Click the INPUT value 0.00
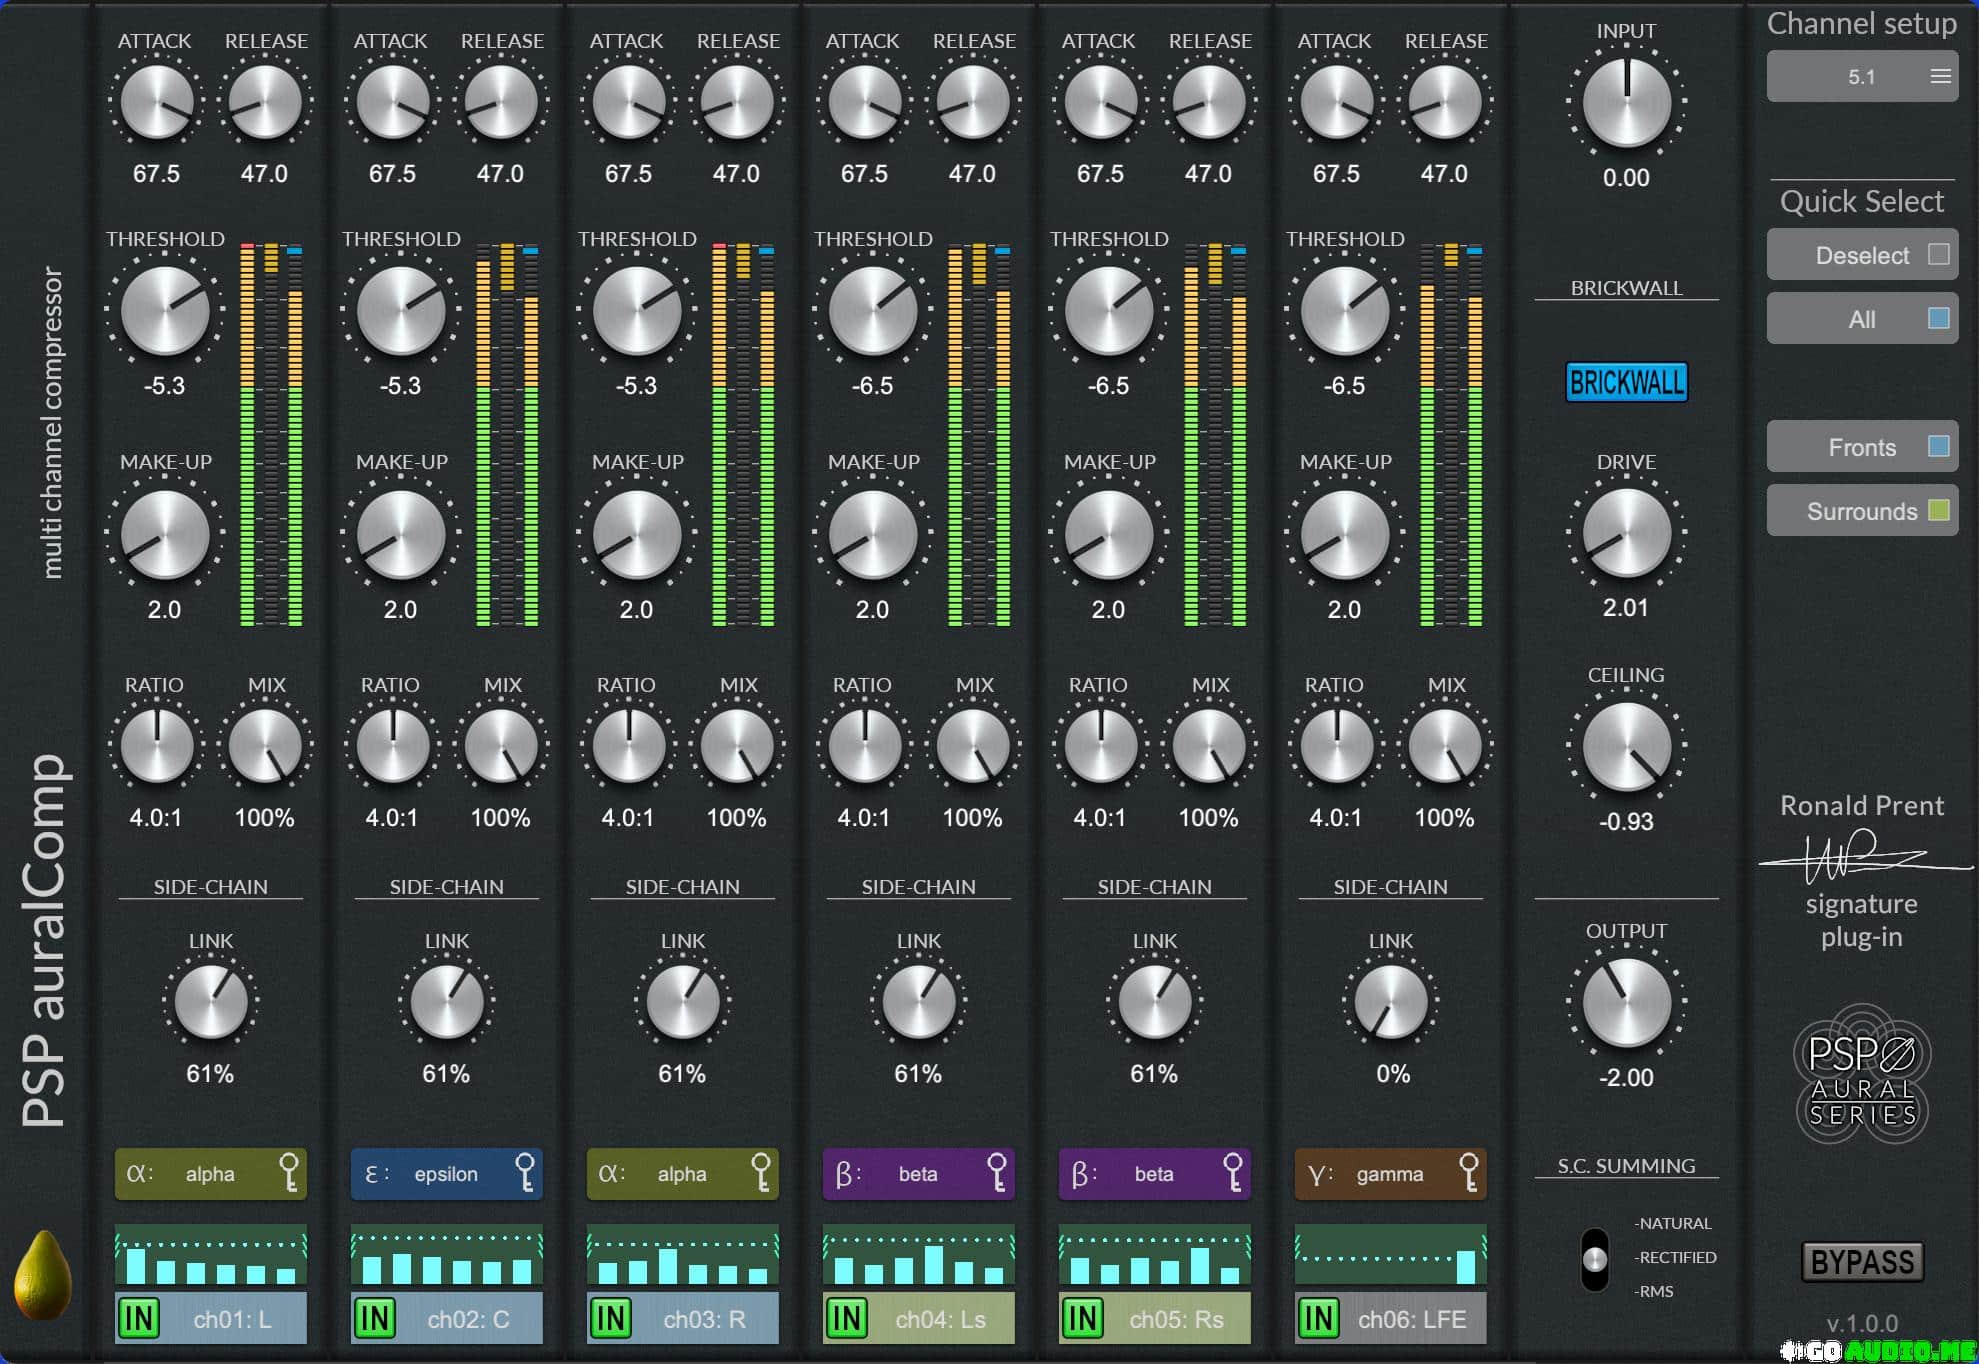The image size is (1979, 1364). [1626, 178]
